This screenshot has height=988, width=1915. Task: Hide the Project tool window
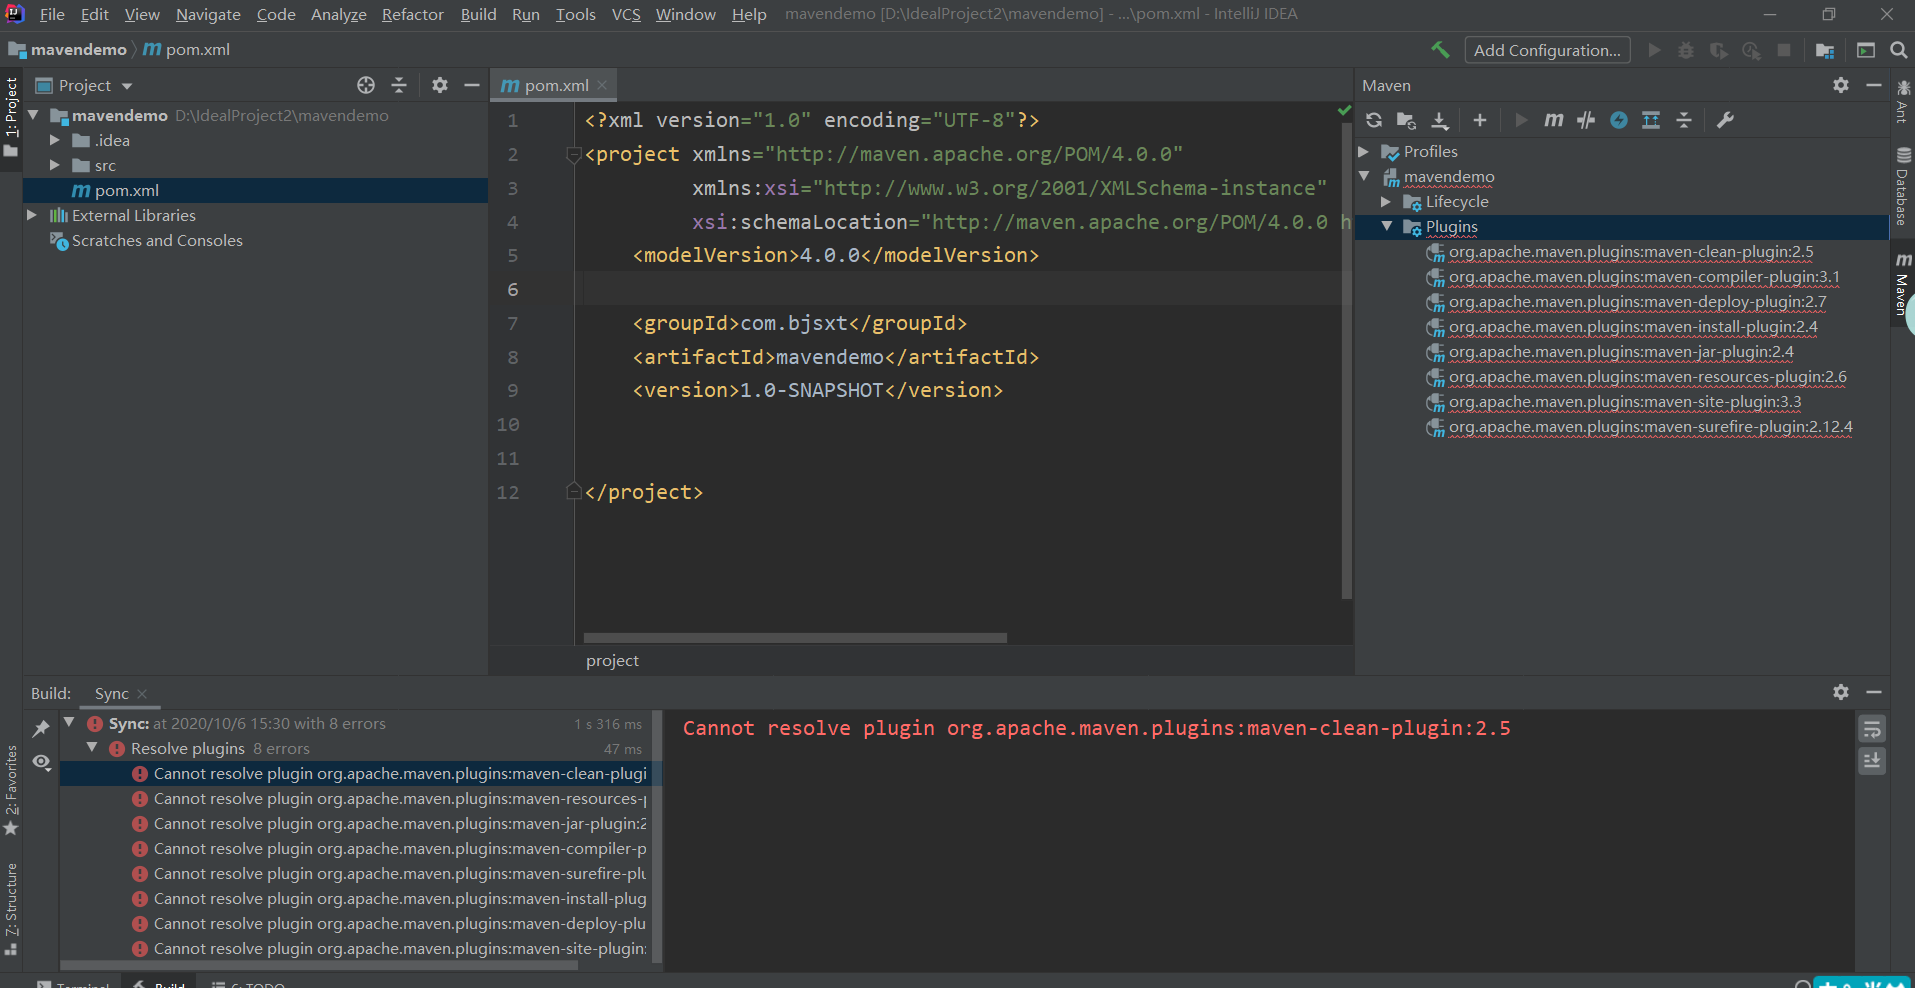[472, 85]
